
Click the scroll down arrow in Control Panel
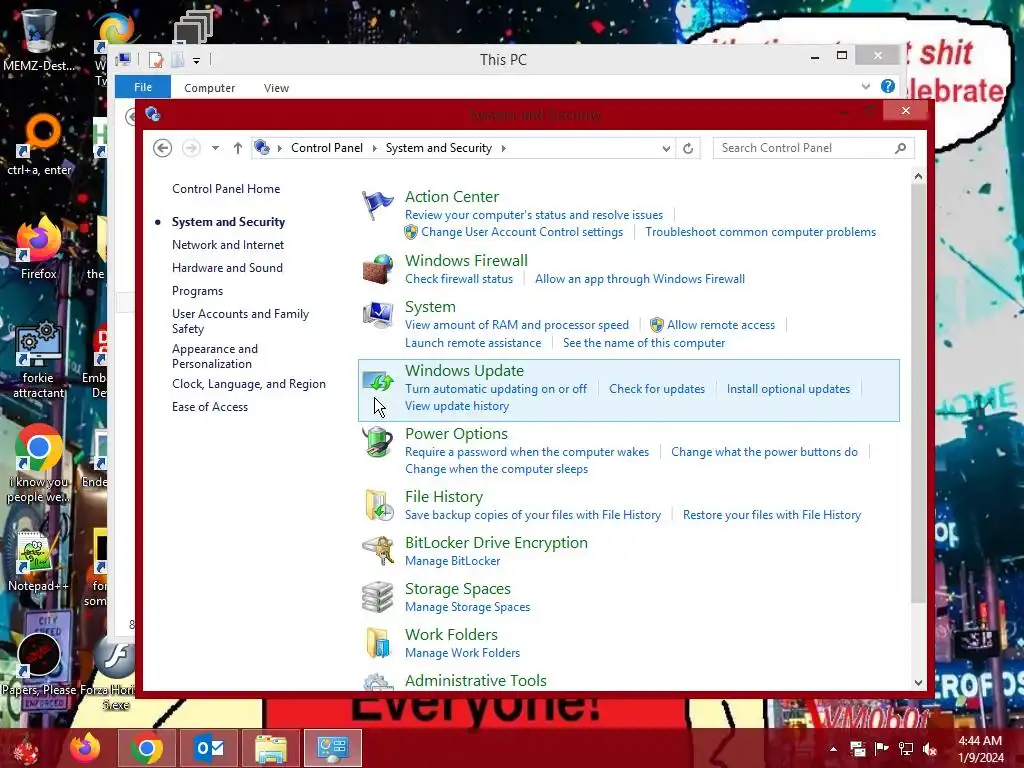click(918, 682)
